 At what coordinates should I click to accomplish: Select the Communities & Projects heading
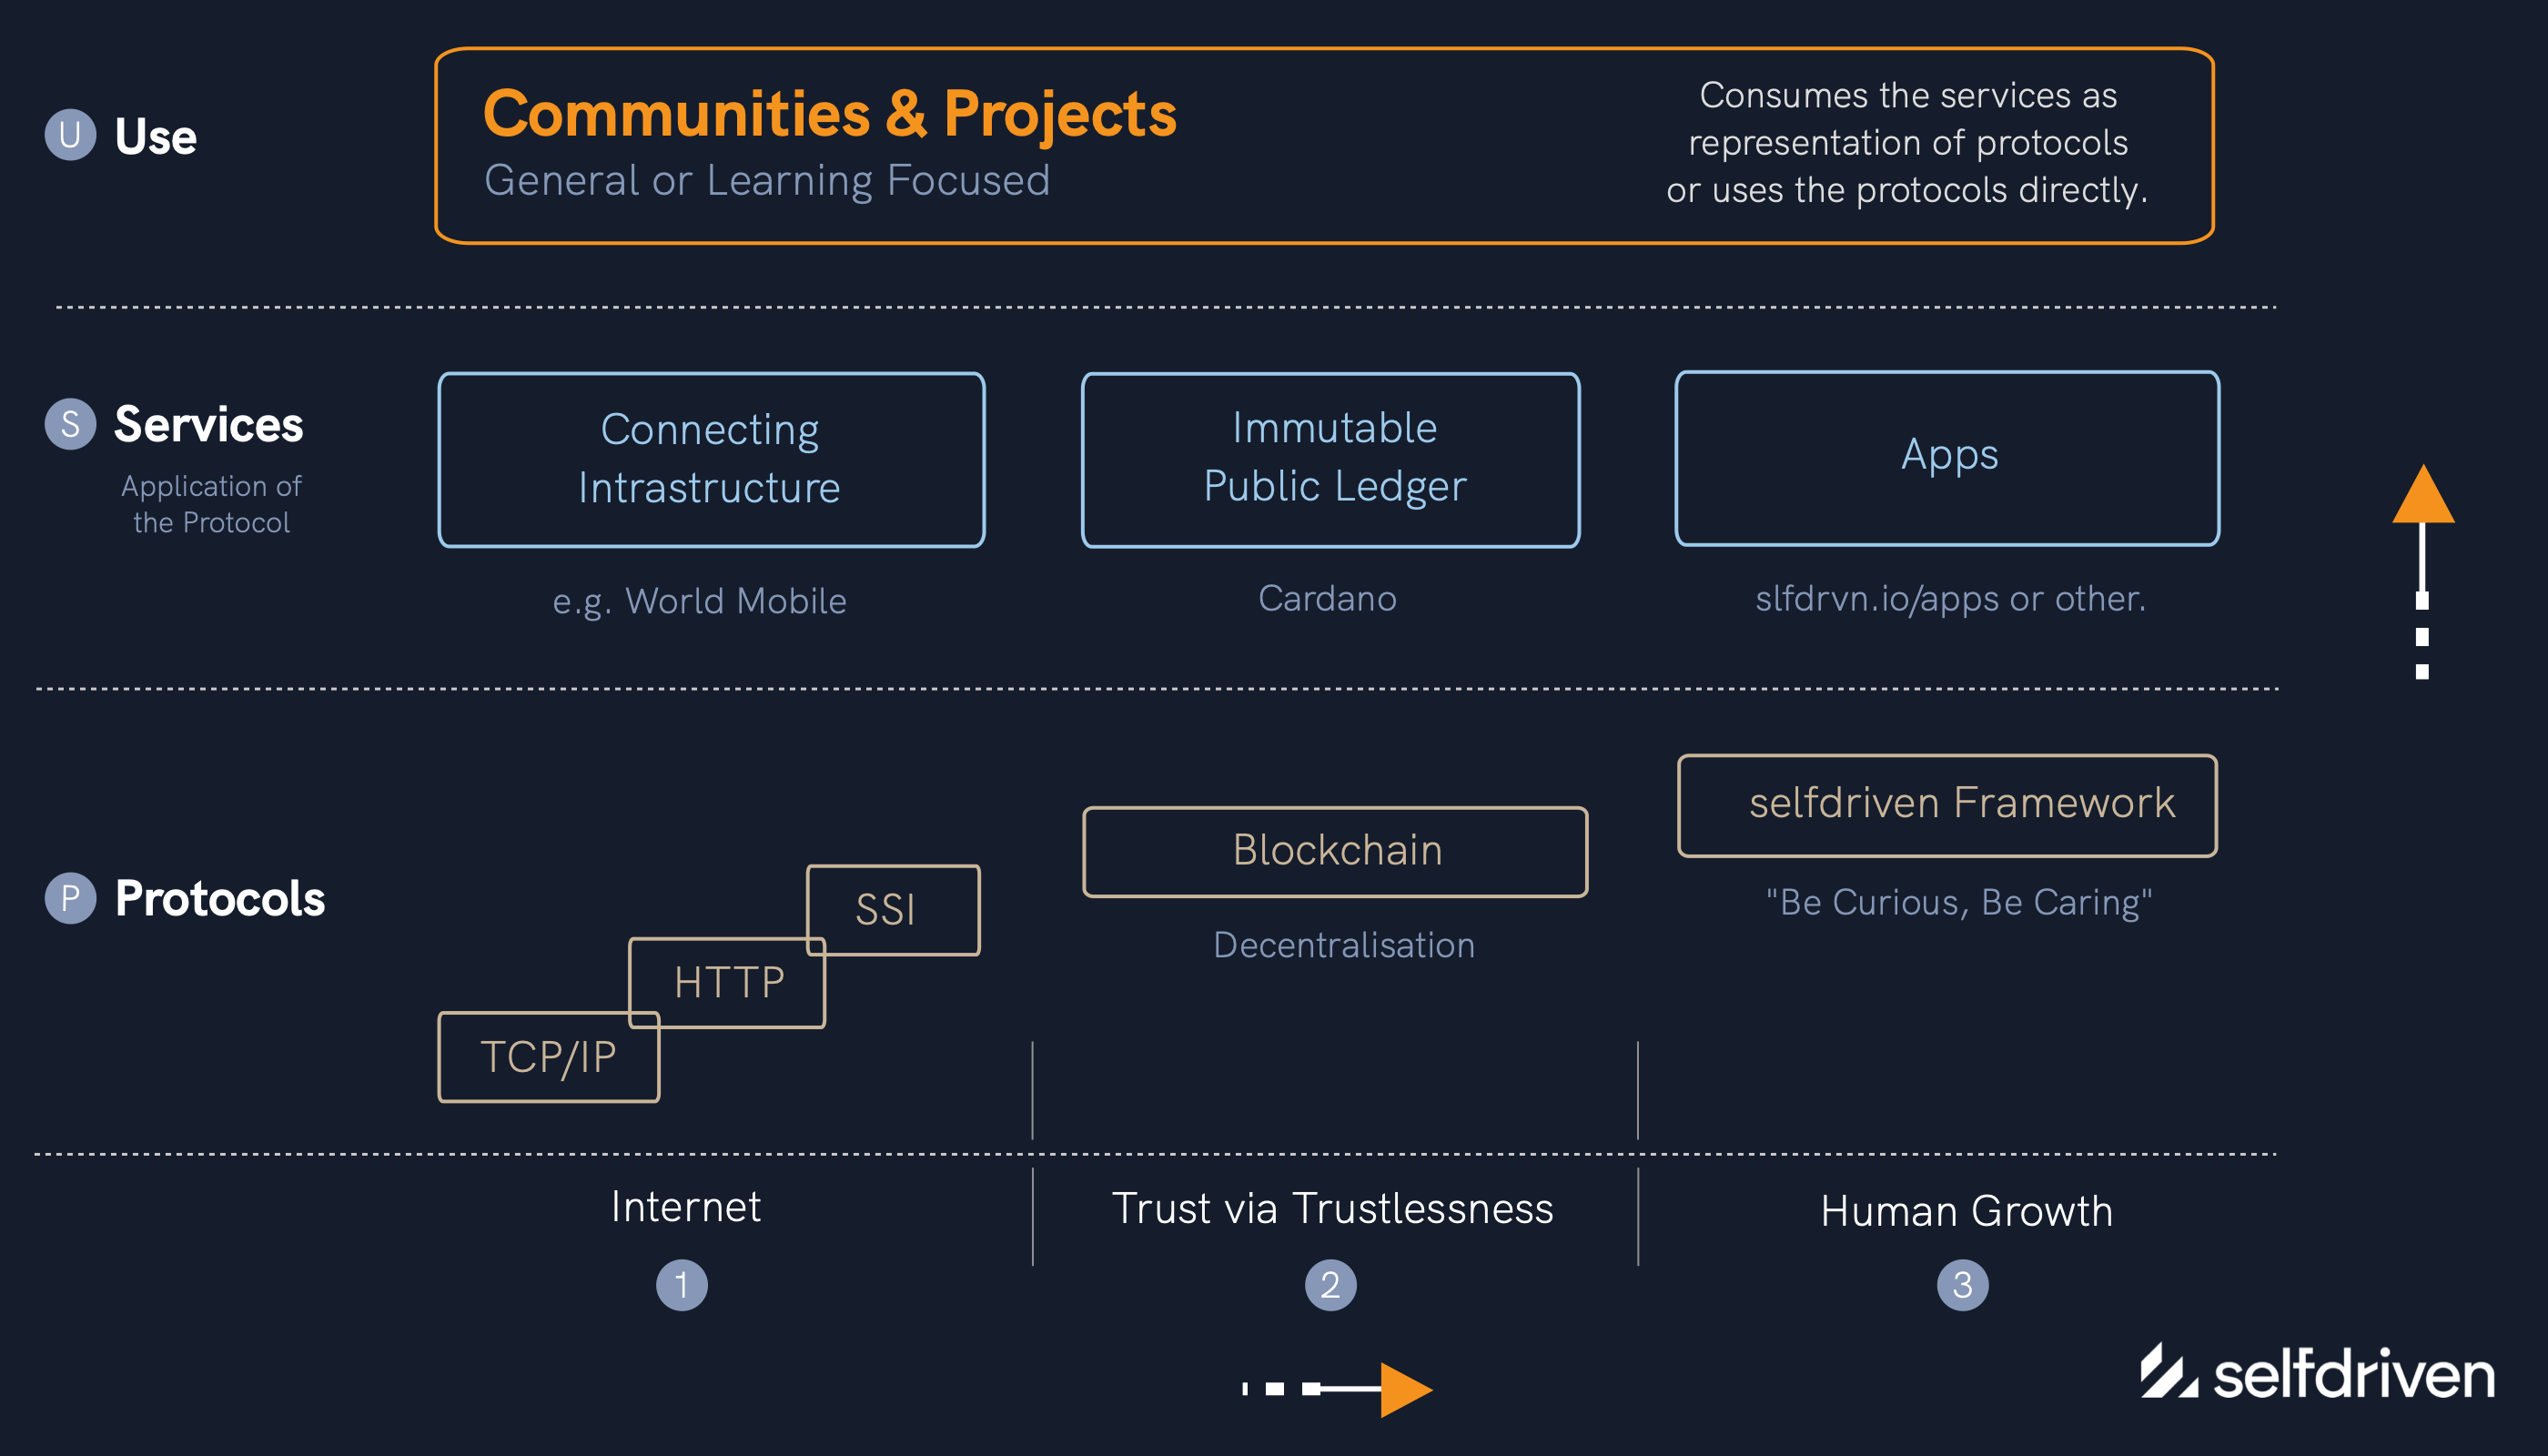tap(829, 113)
